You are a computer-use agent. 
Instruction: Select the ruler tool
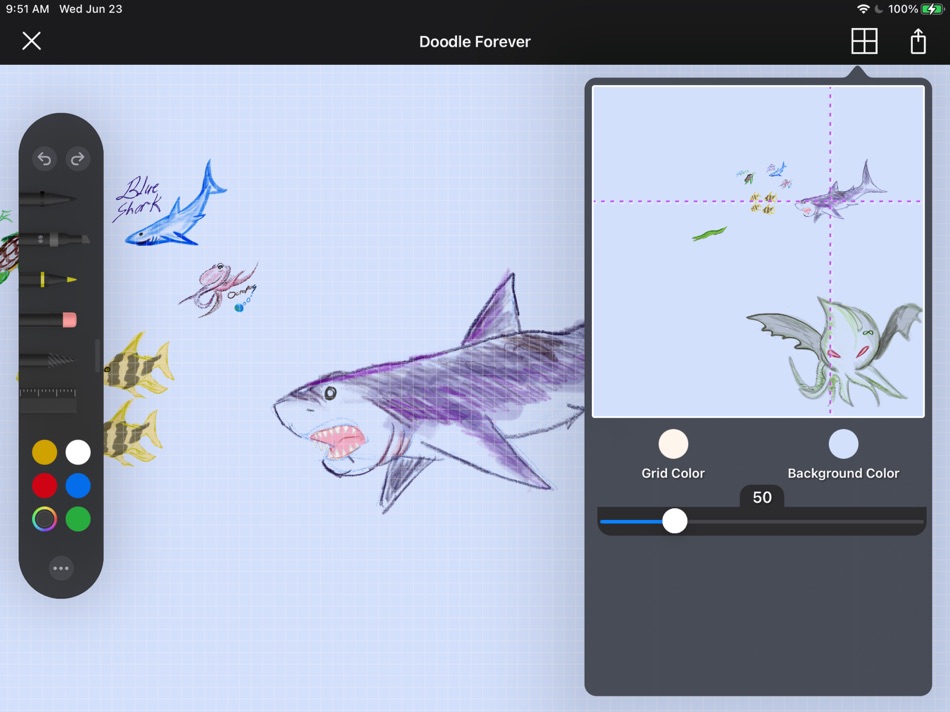[48, 400]
